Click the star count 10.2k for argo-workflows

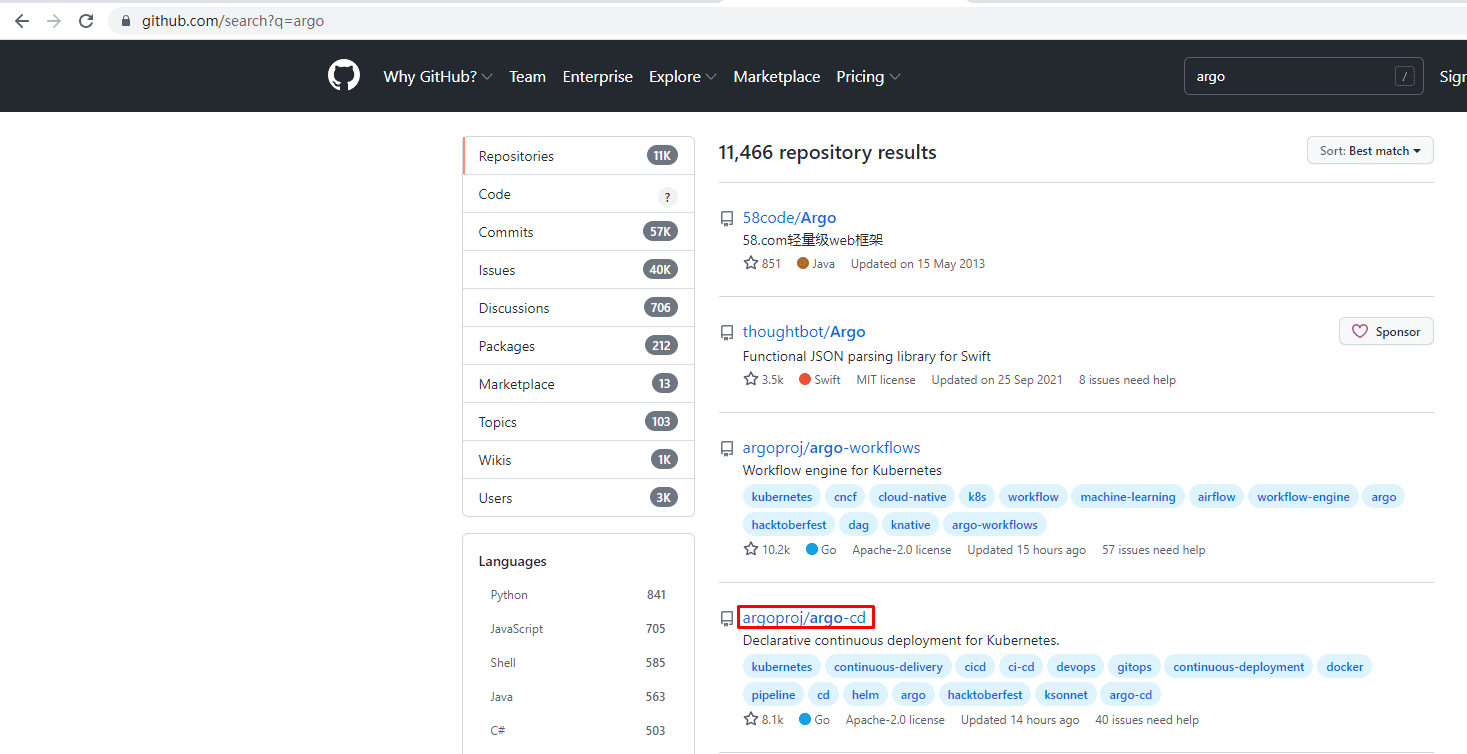point(767,549)
